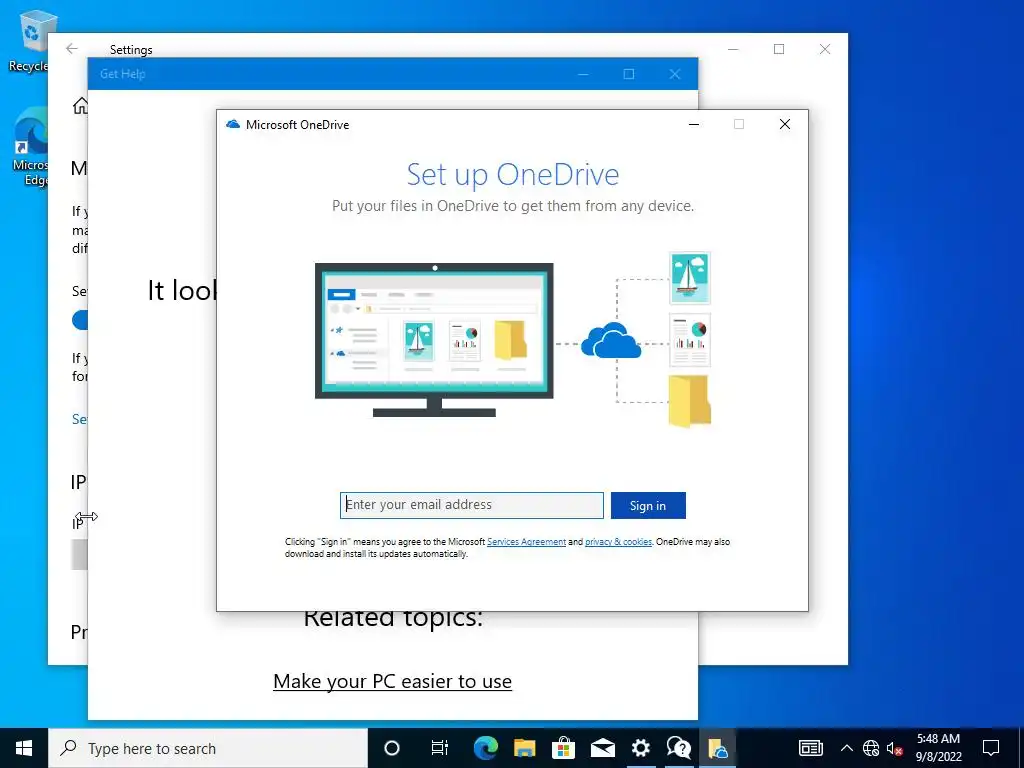Close the Get Help window
This screenshot has width=1024, height=768.
675,74
